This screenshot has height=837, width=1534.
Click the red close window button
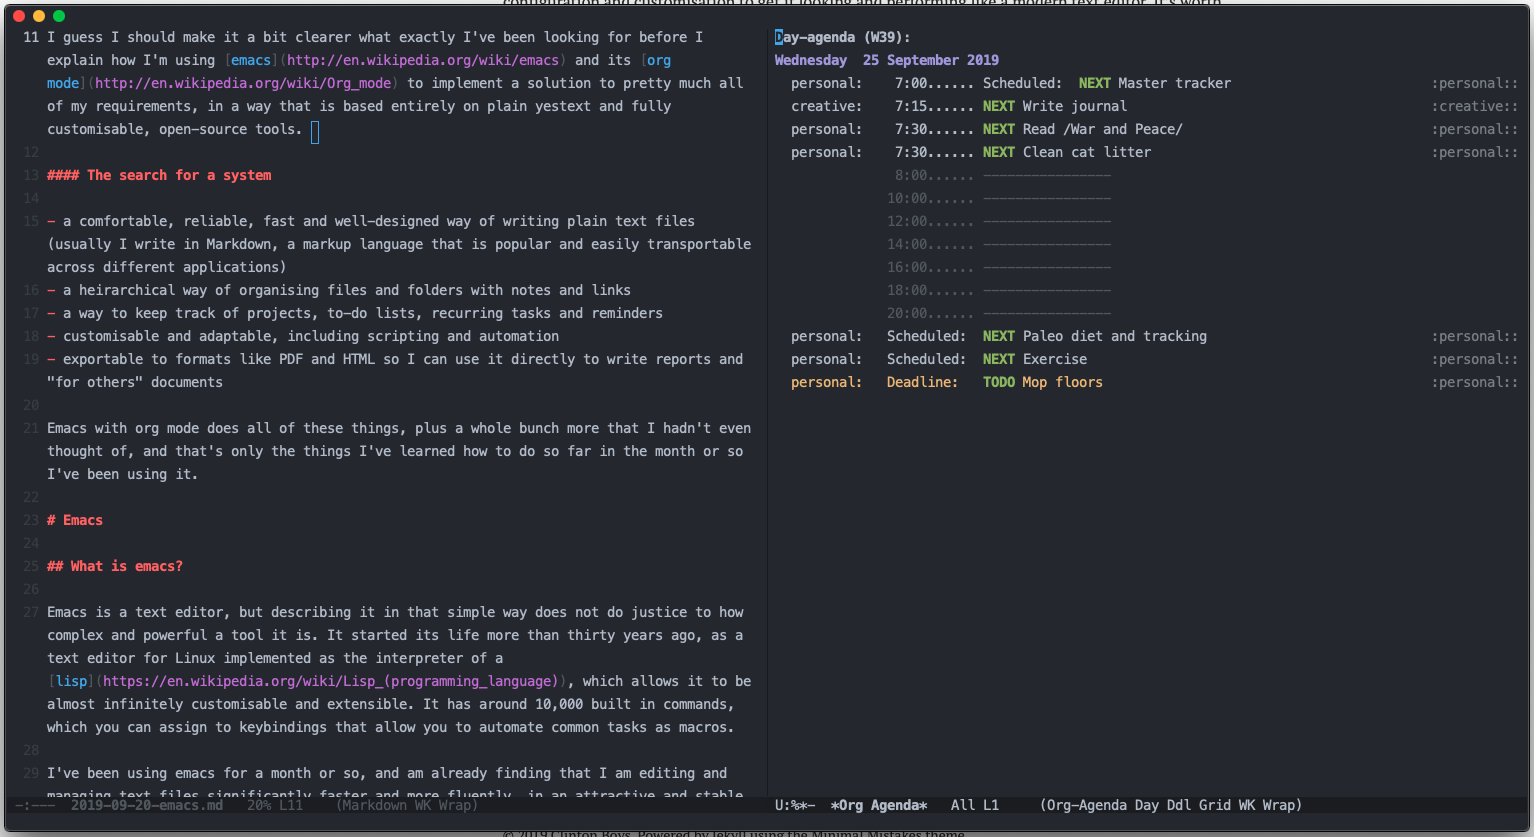pos(19,16)
